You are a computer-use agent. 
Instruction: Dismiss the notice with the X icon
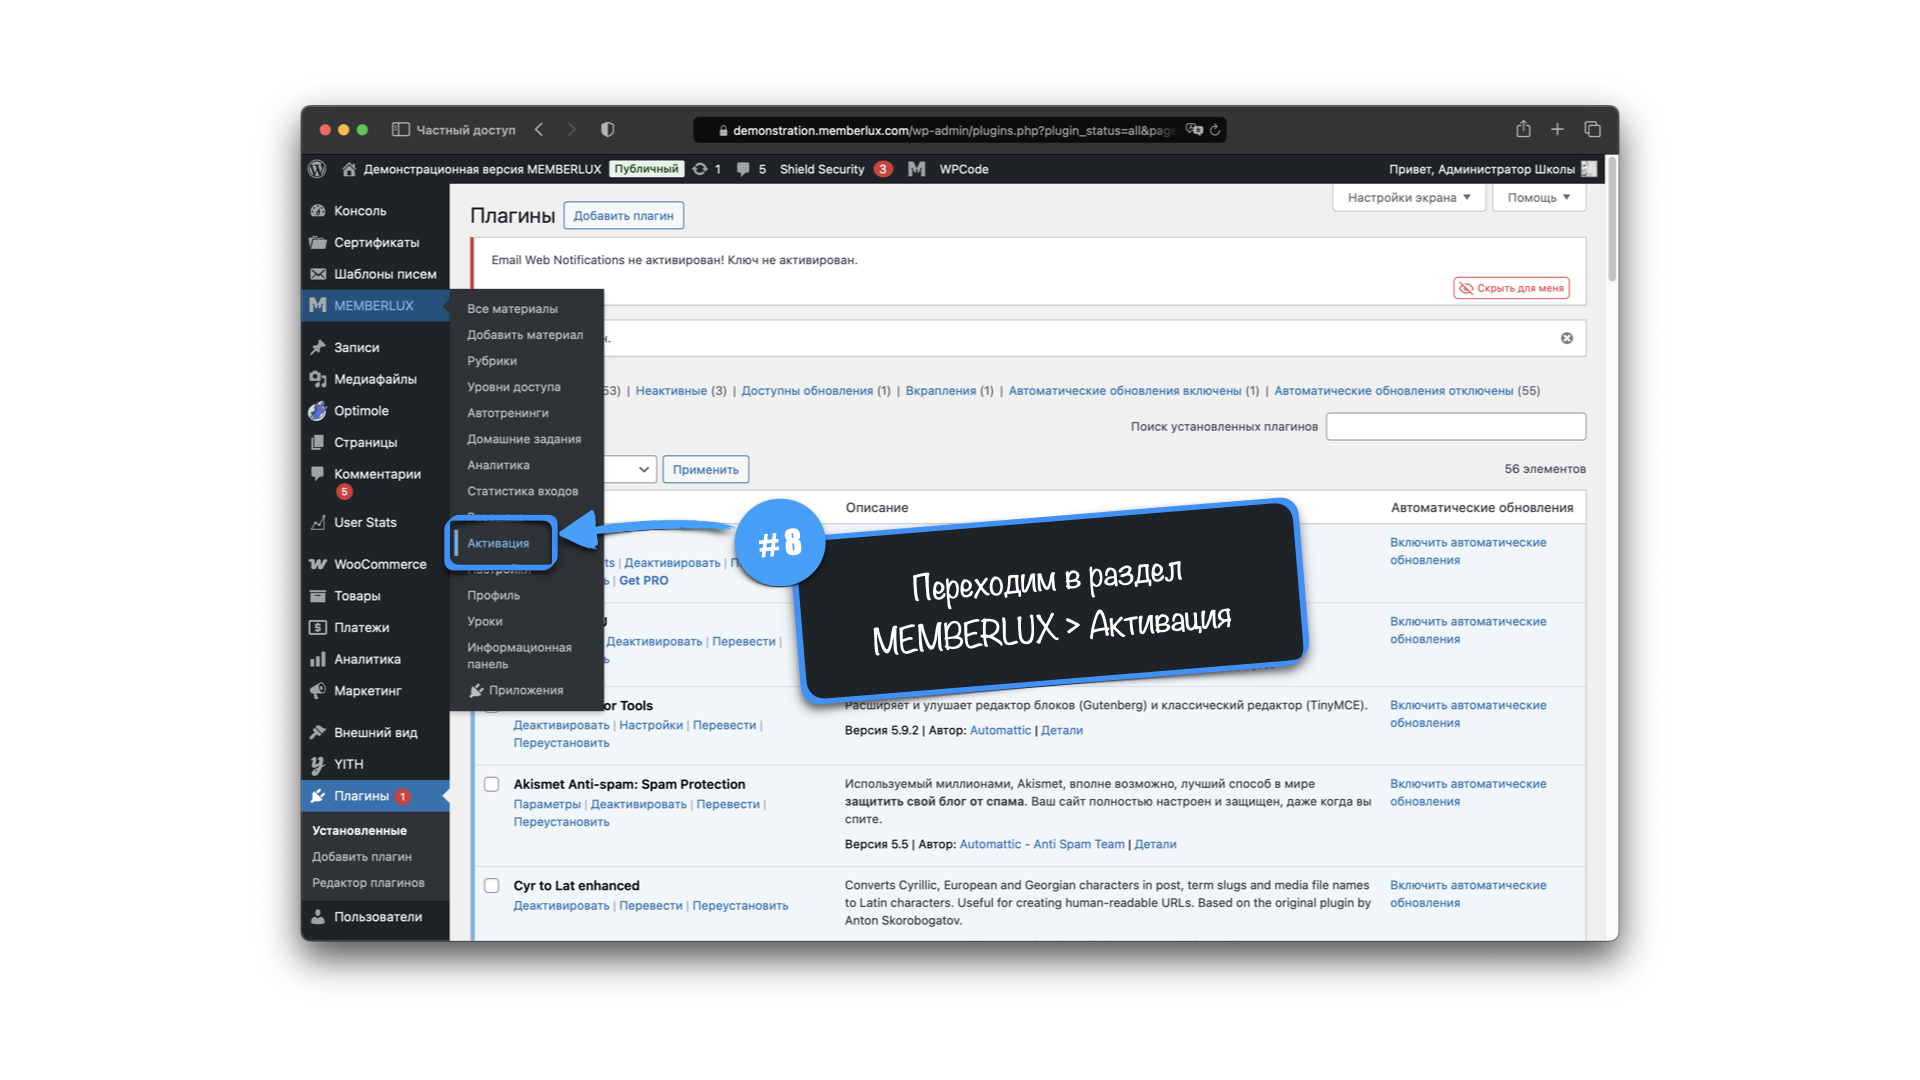[1566, 338]
